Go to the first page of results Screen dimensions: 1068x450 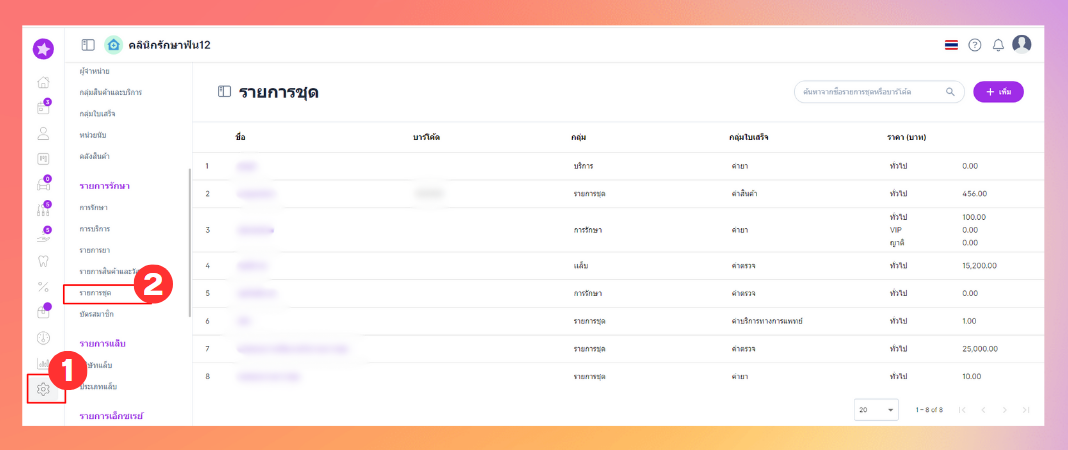(962, 410)
